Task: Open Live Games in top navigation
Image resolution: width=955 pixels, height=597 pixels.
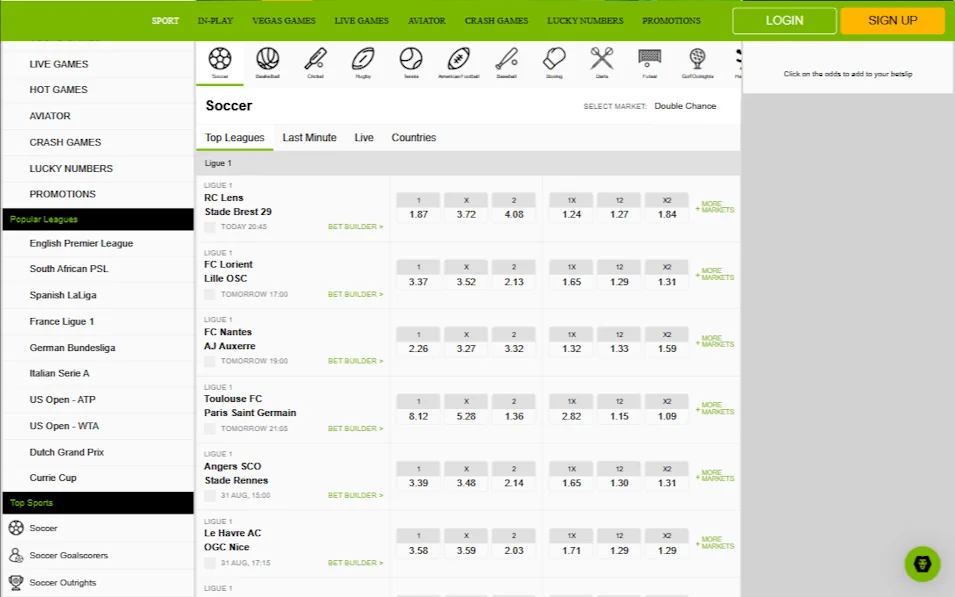Action: pyautogui.click(x=361, y=21)
